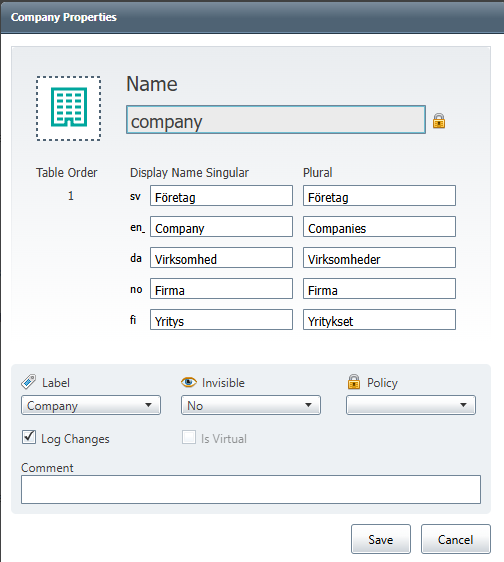Click the no language label

point(136,289)
